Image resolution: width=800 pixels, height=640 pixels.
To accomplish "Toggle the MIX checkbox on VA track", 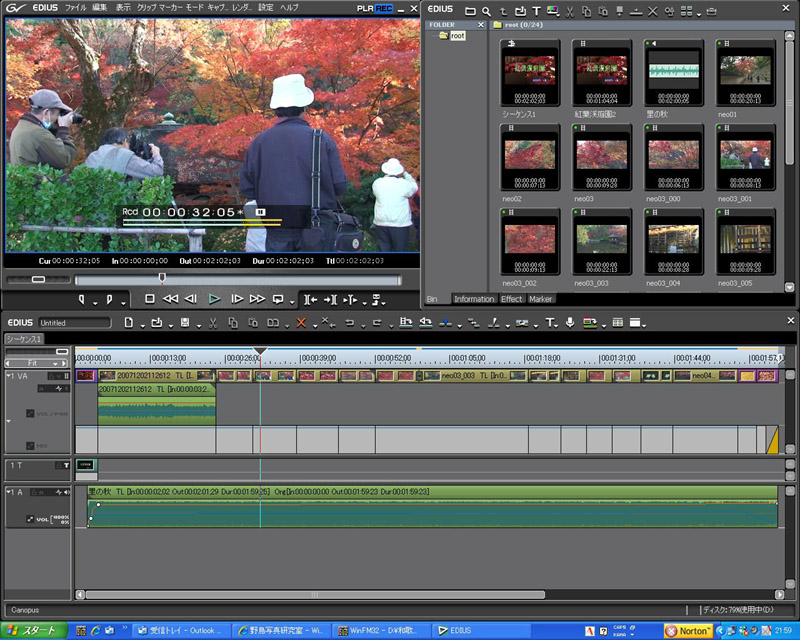I will coord(30,446).
